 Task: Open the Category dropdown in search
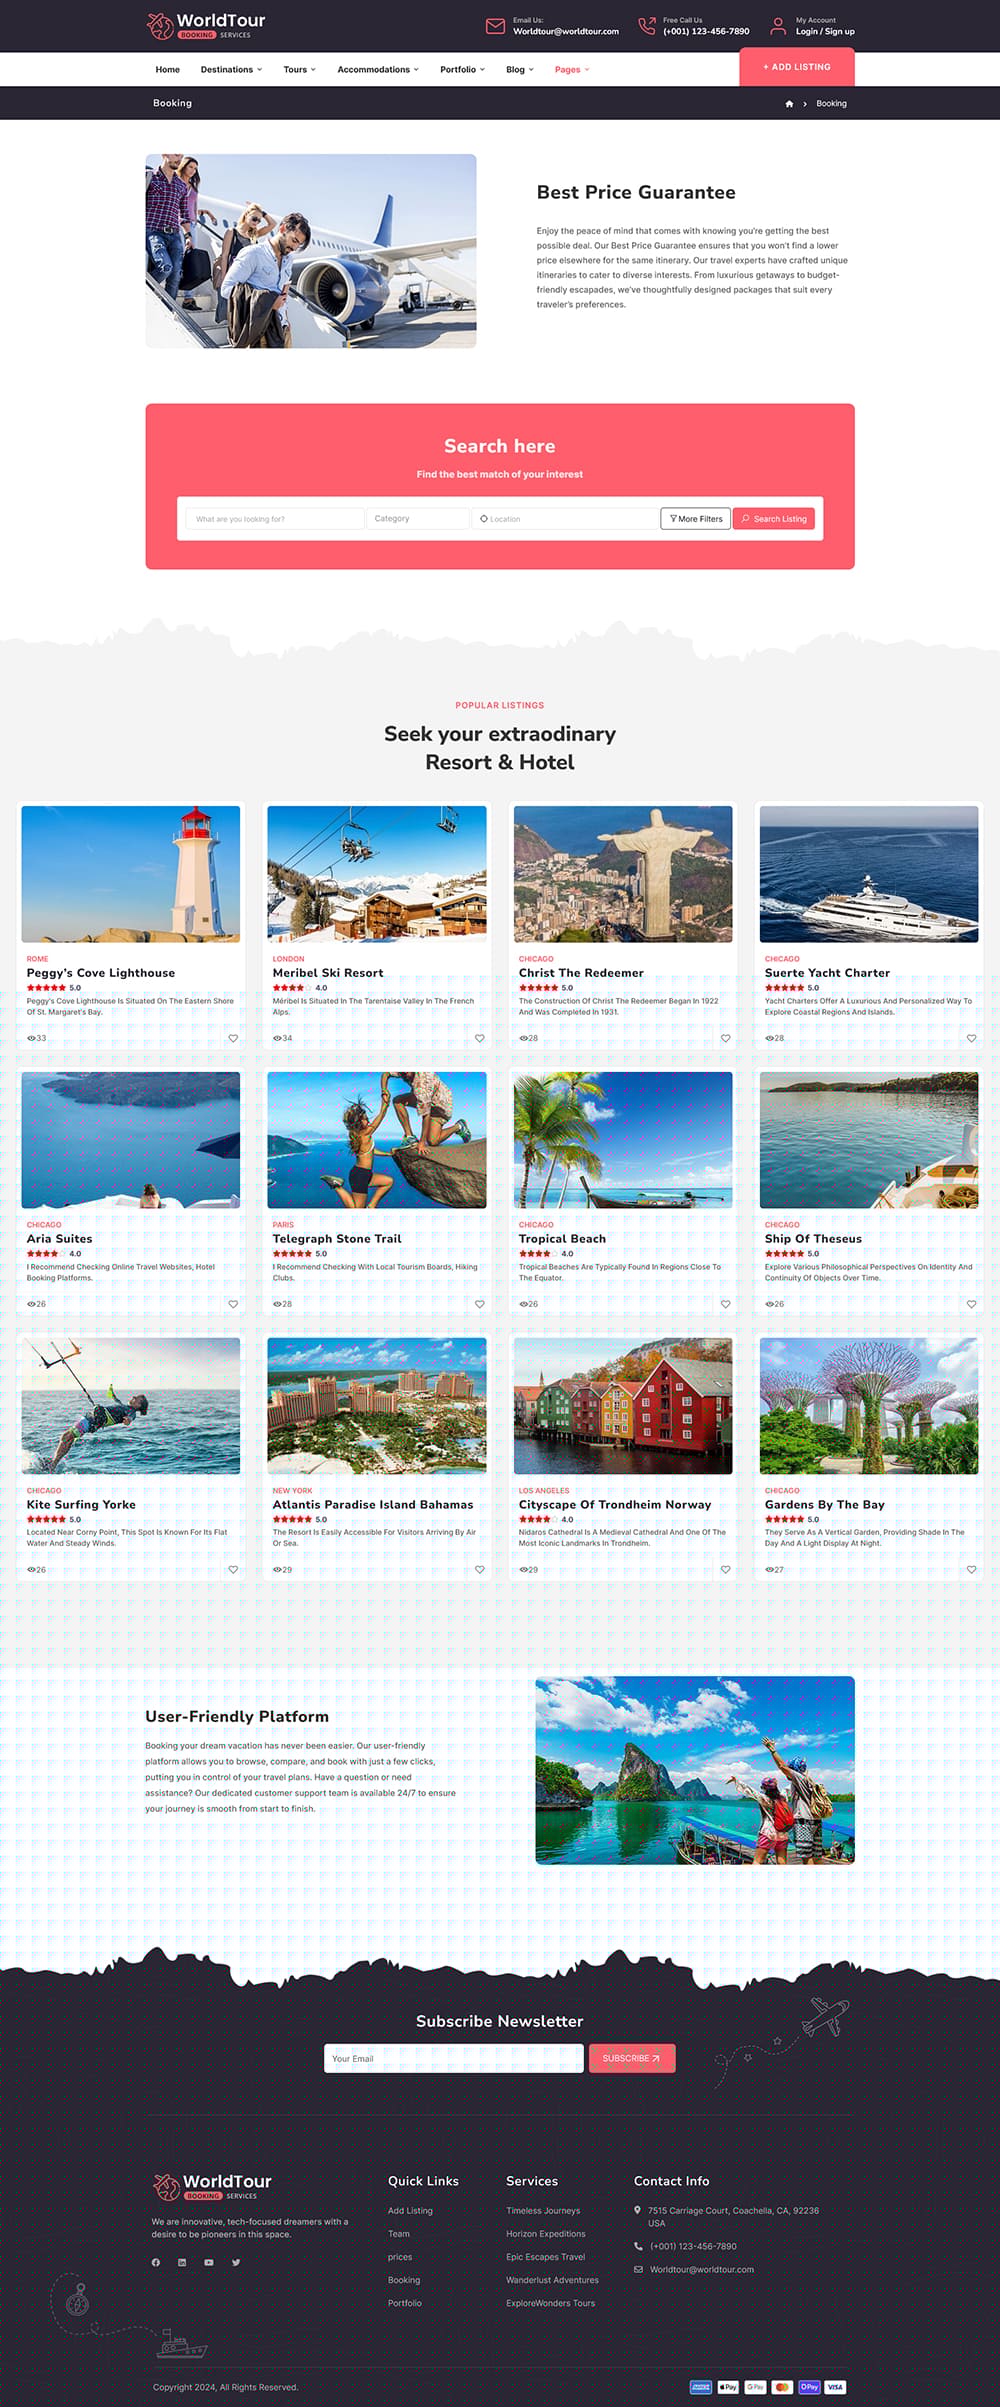point(418,519)
